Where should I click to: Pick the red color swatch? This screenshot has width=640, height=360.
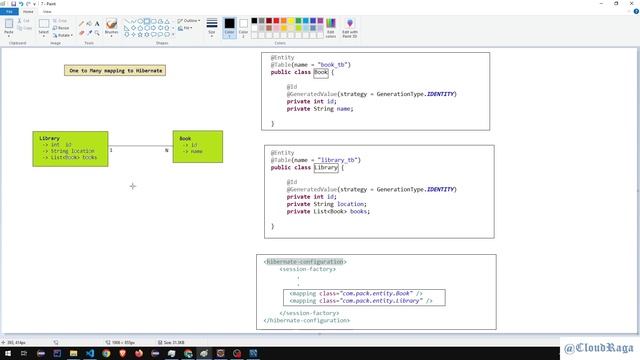pyautogui.click(x=276, y=20)
